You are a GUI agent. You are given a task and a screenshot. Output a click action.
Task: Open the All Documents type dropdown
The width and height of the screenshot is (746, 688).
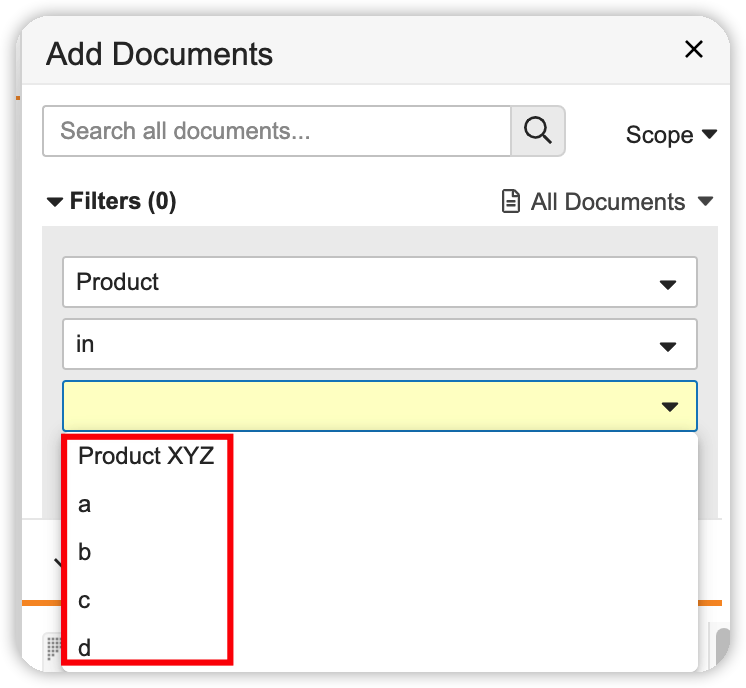pos(608,202)
